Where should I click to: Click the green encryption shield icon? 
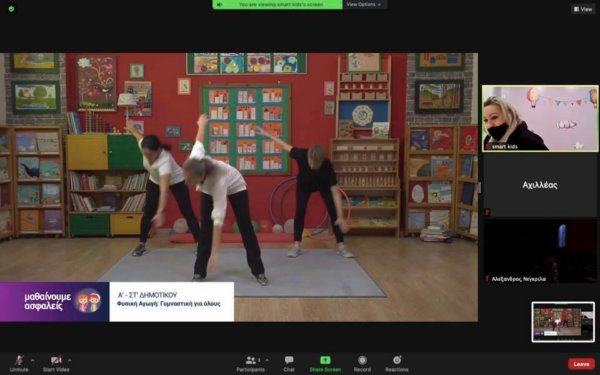(11, 8)
